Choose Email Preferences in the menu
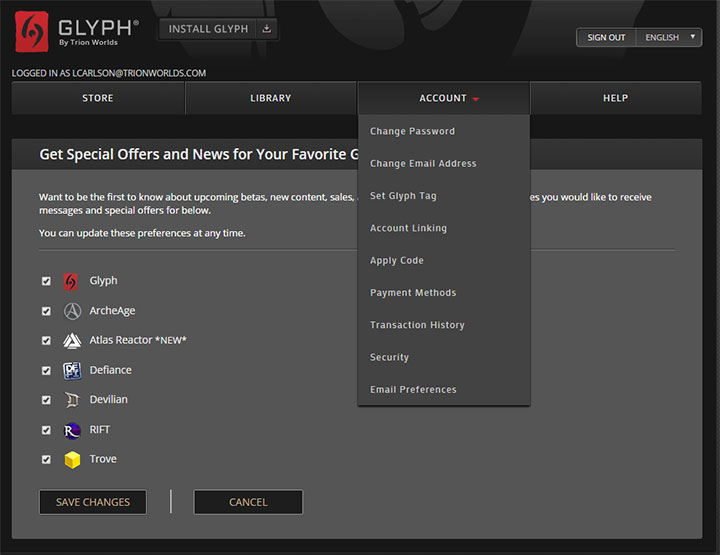Image resolution: width=720 pixels, height=555 pixels. pyautogui.click(x=413, y=389)
